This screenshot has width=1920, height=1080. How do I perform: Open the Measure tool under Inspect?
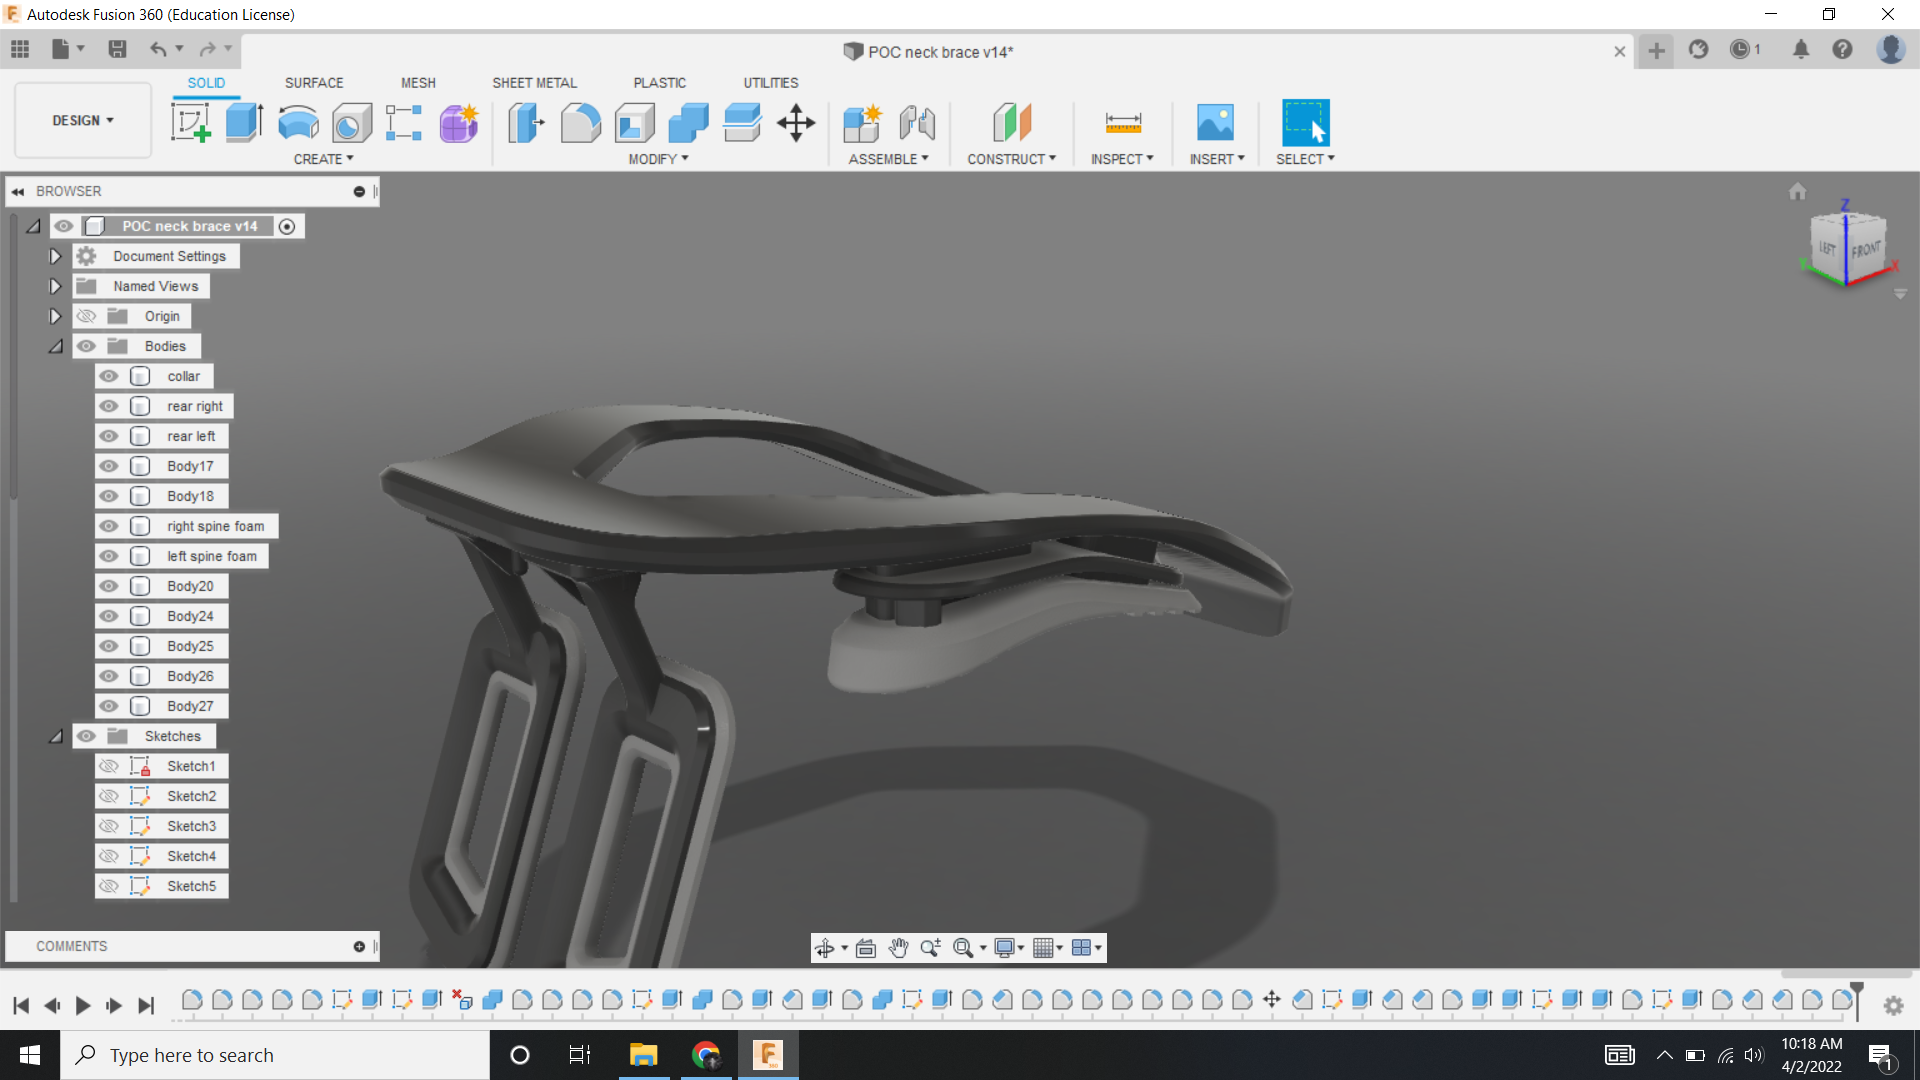pos(1122,123)
